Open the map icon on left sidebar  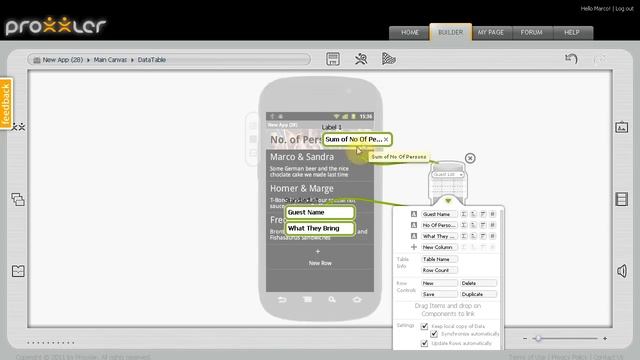point(18,271)
